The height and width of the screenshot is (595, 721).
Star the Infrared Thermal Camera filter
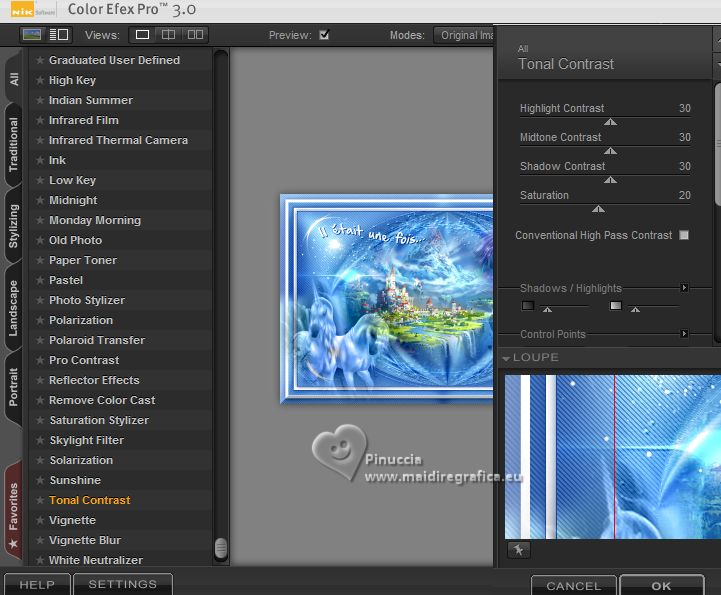click(x=40, y=140)
